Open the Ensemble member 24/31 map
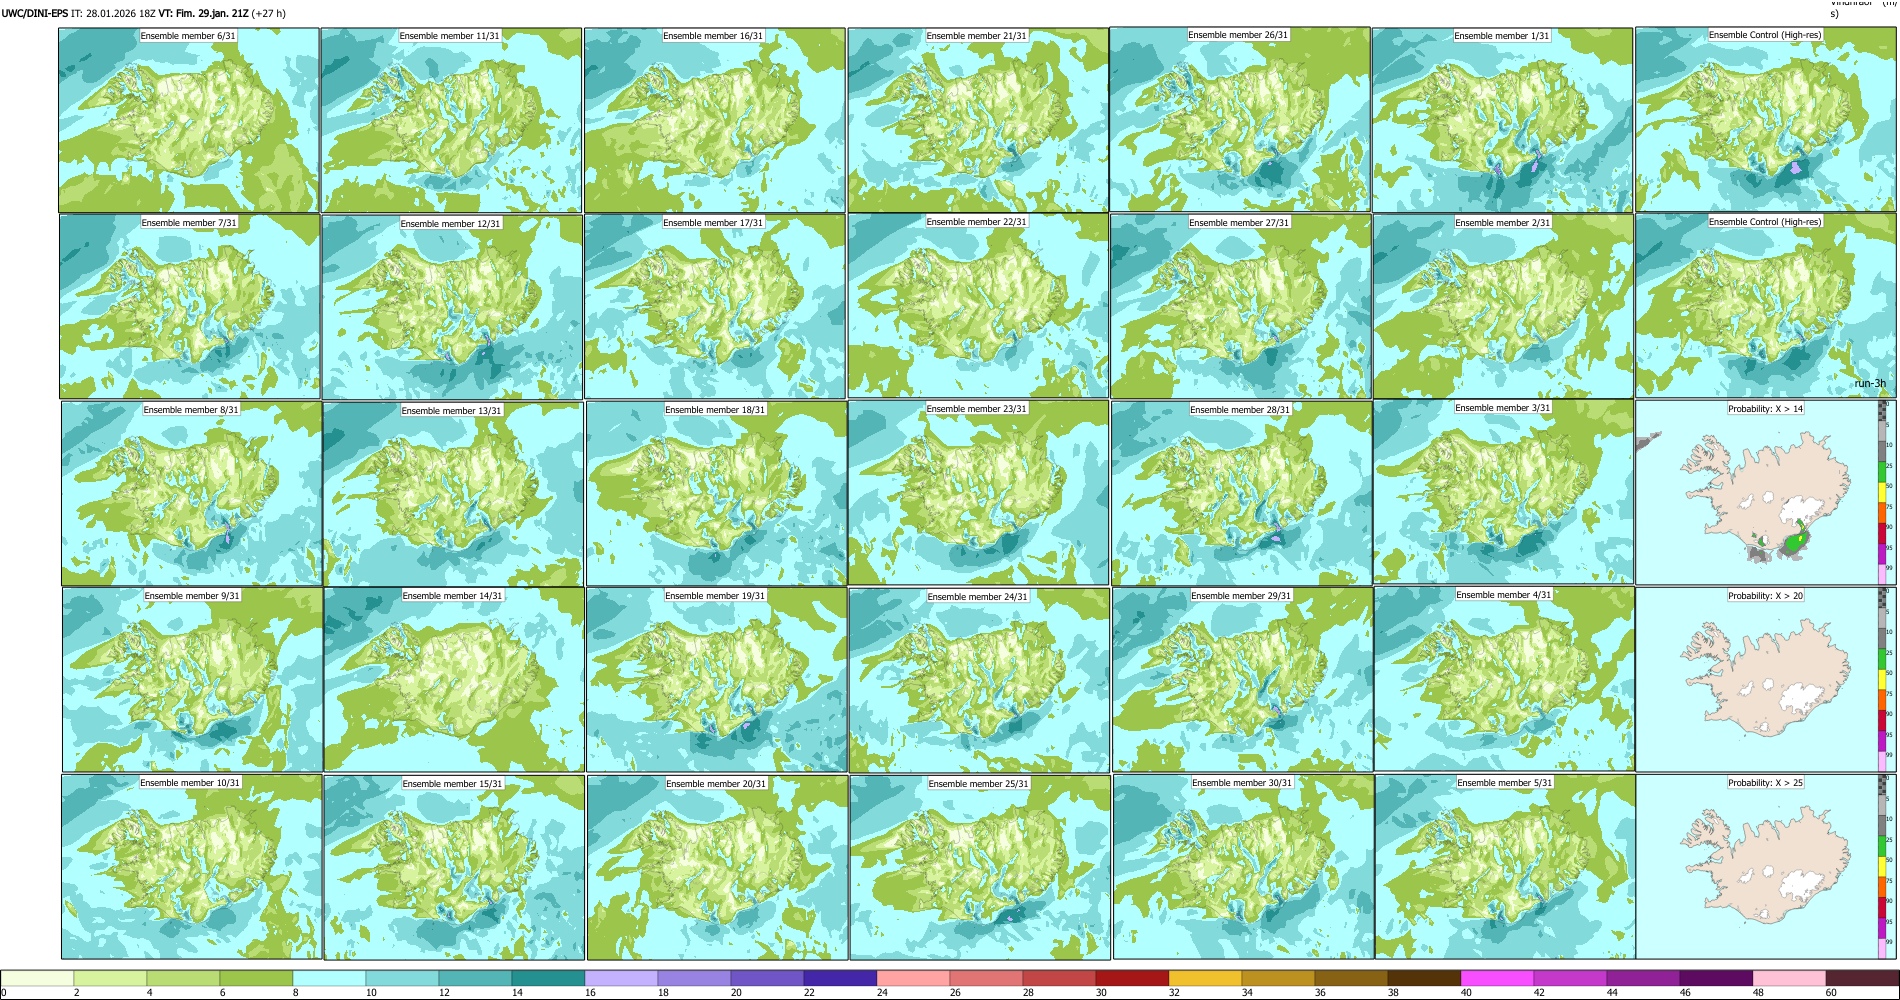This screenshot has height=1000, width=1900. tap(979, 680)
